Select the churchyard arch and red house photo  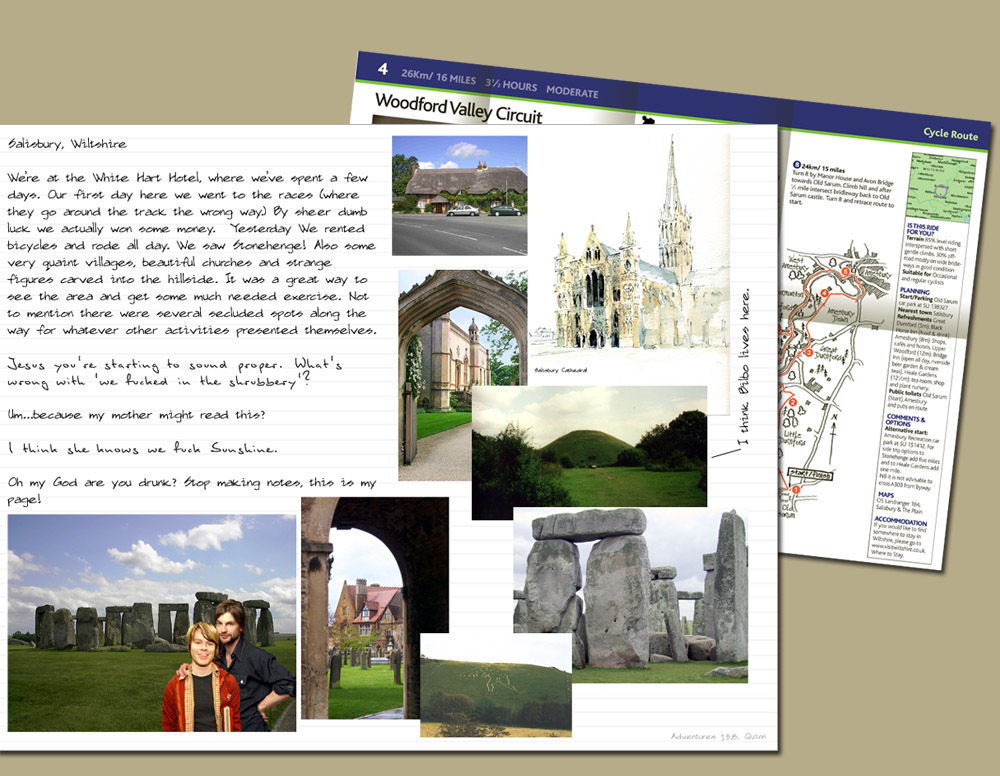coord(375,608)
